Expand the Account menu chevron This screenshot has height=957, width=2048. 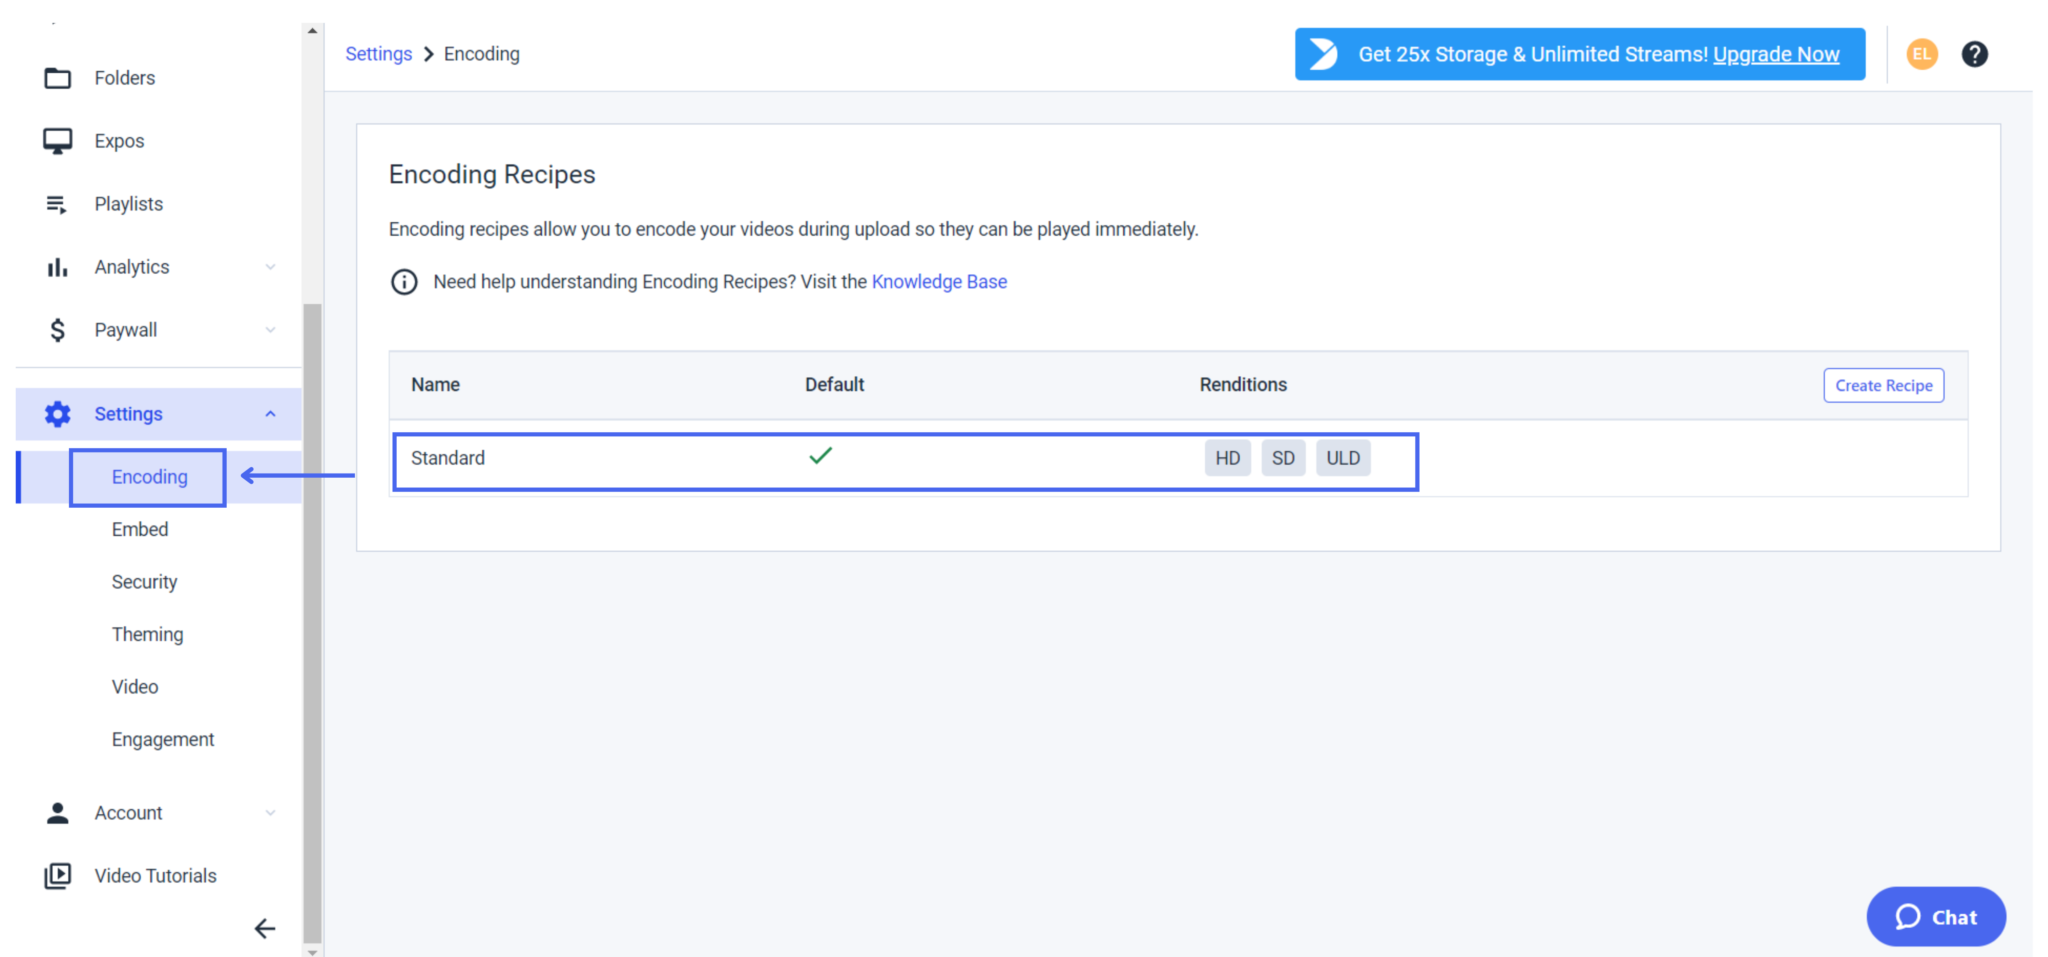coord(270,813)
